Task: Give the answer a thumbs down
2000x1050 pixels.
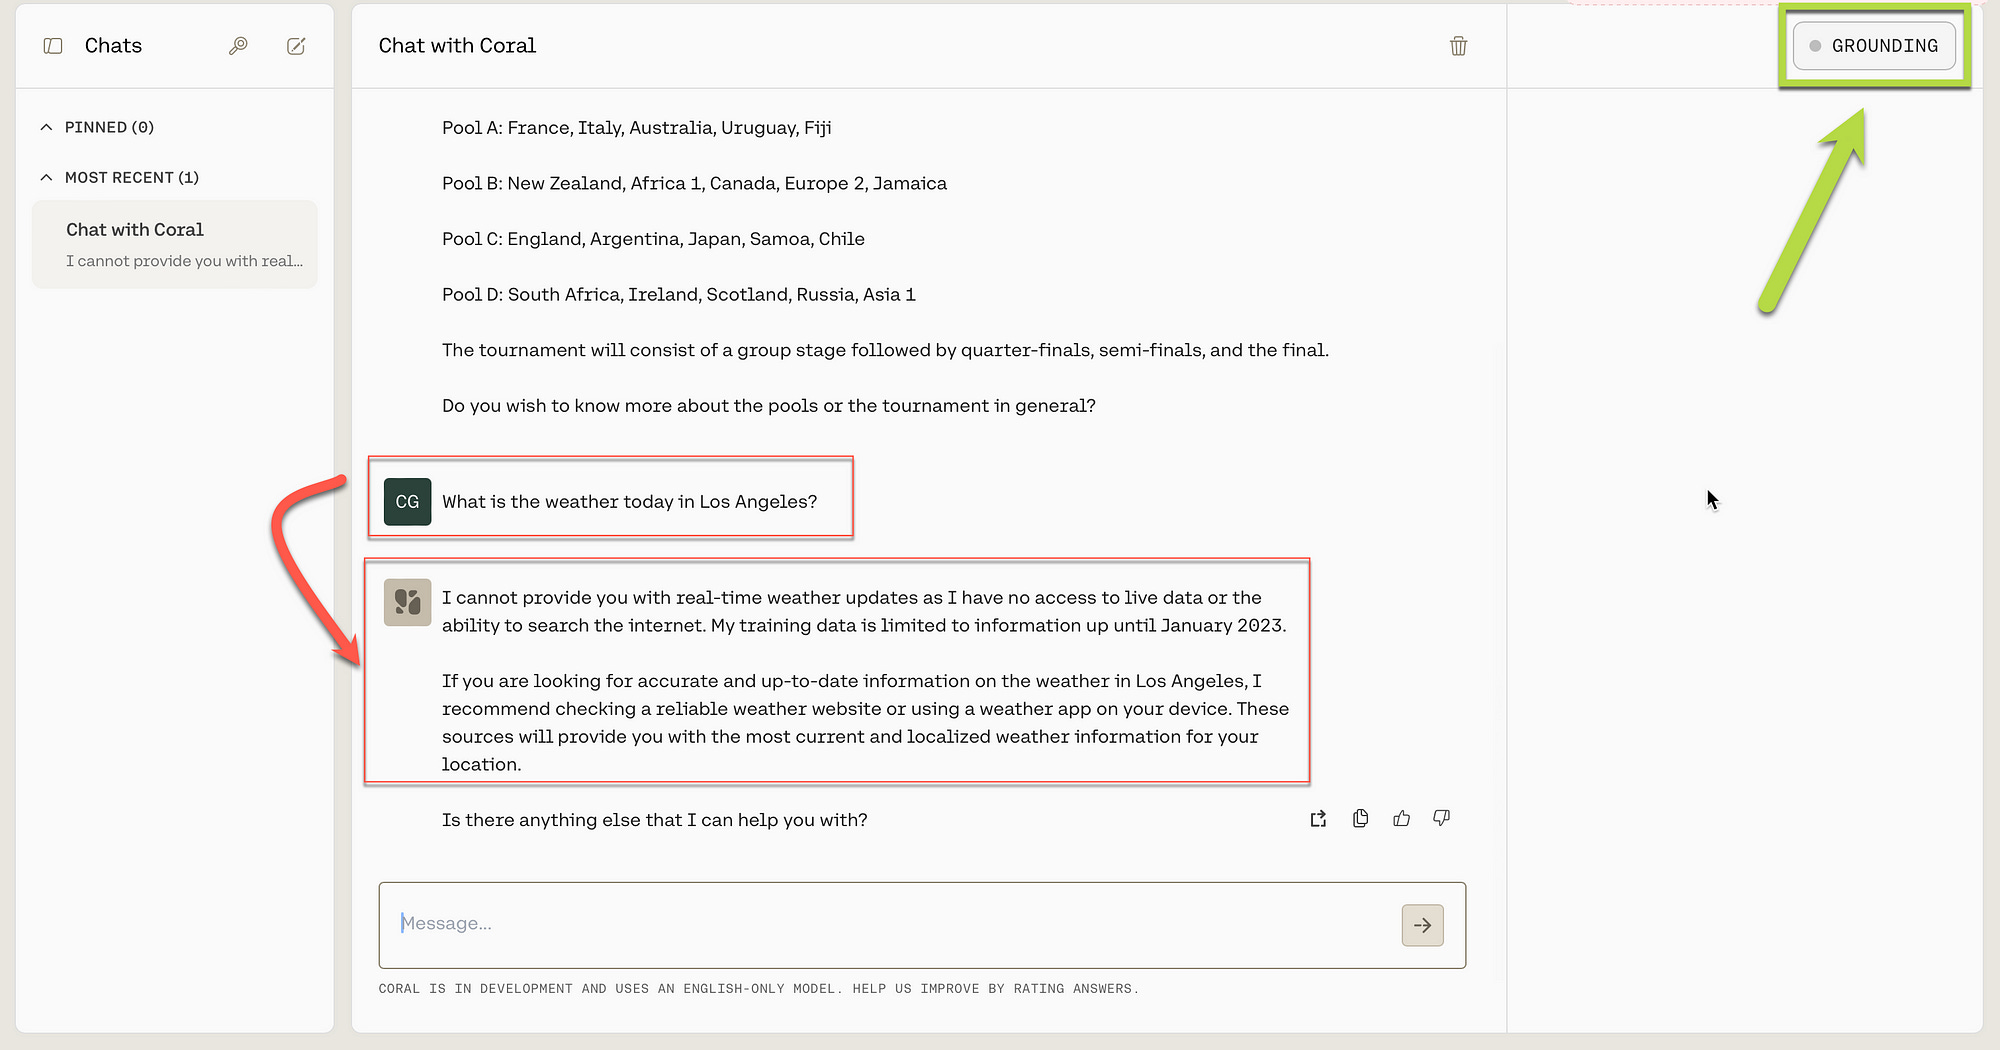Action: [1441, 819]
